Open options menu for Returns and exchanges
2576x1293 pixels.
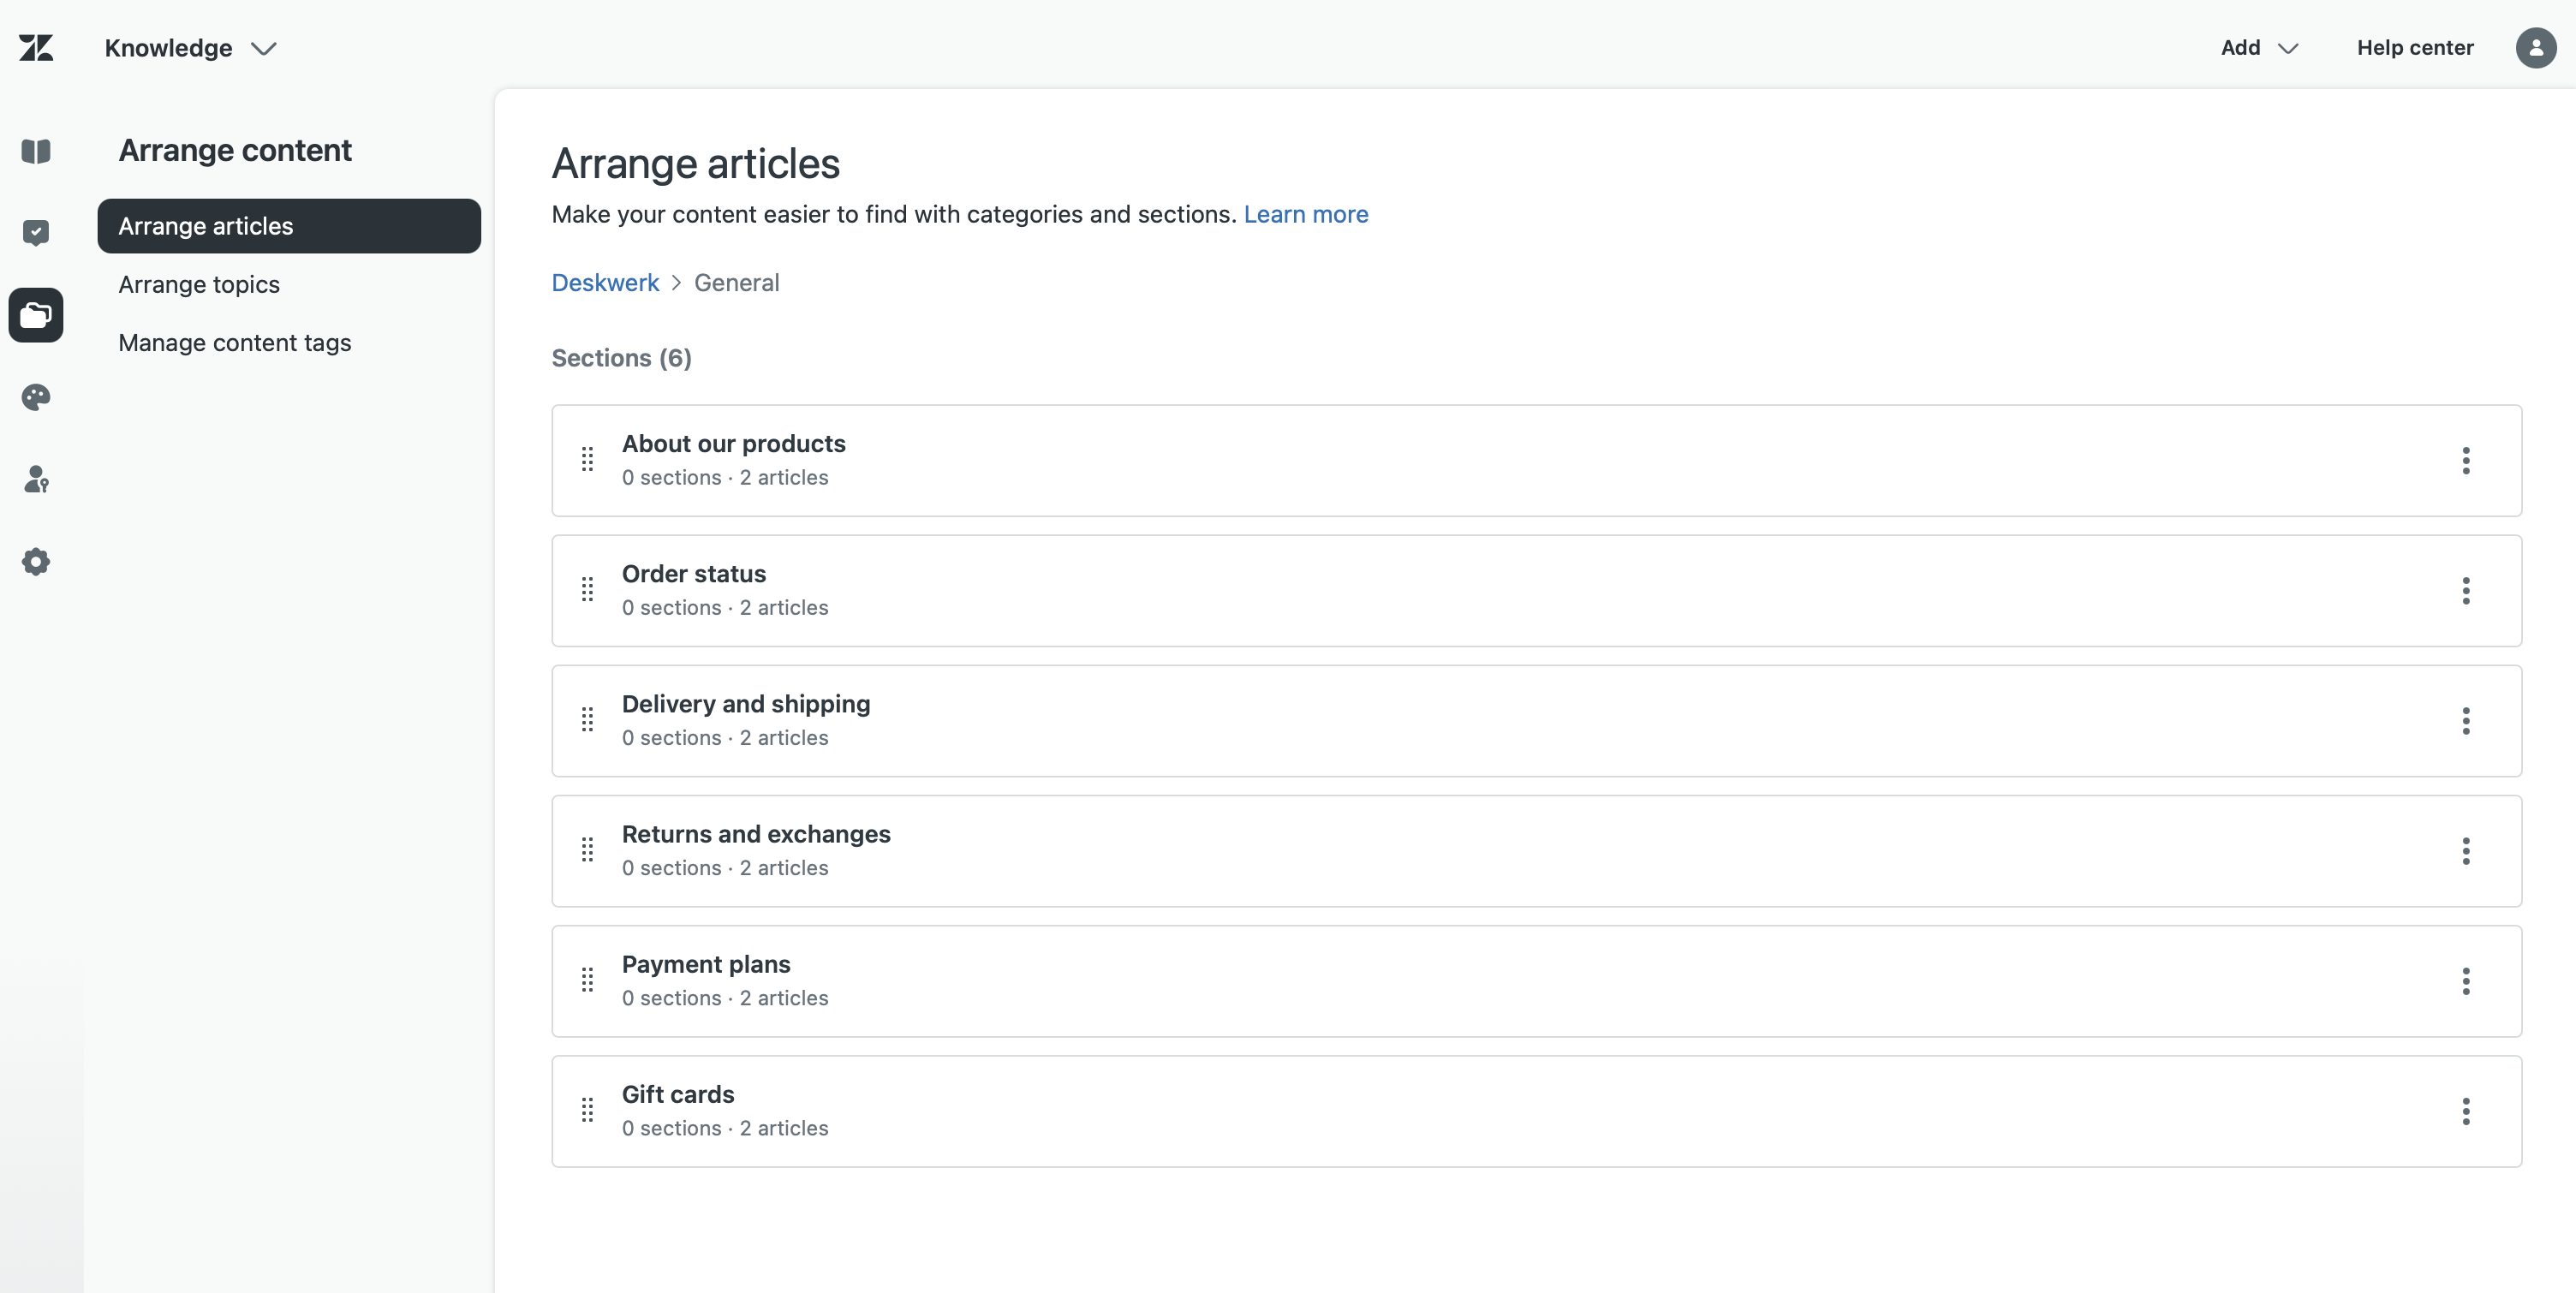pyautogui.click(x=2465, y=850)
